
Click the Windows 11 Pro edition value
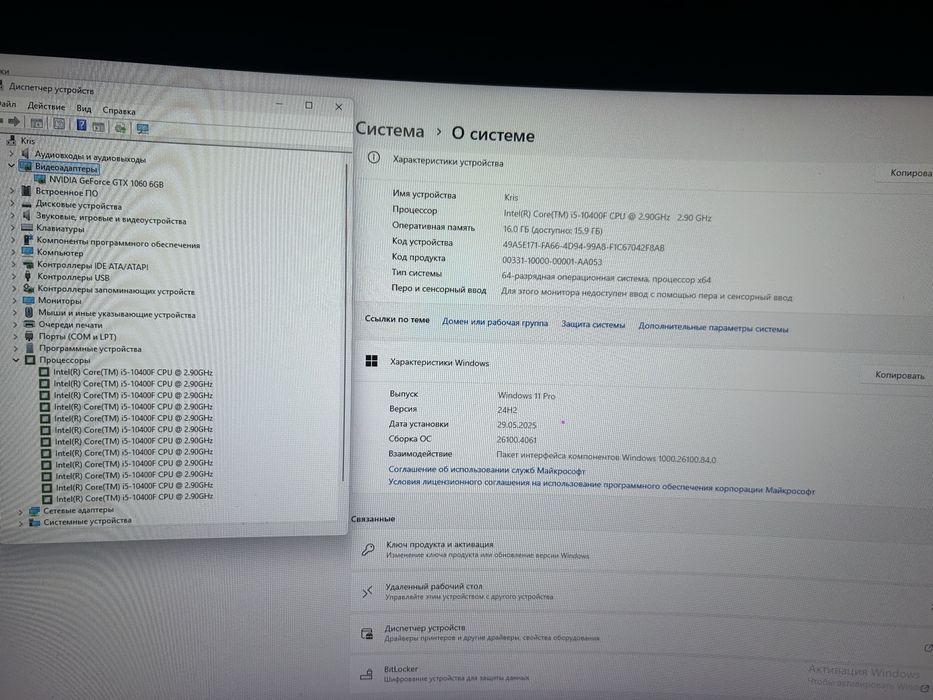526,395
